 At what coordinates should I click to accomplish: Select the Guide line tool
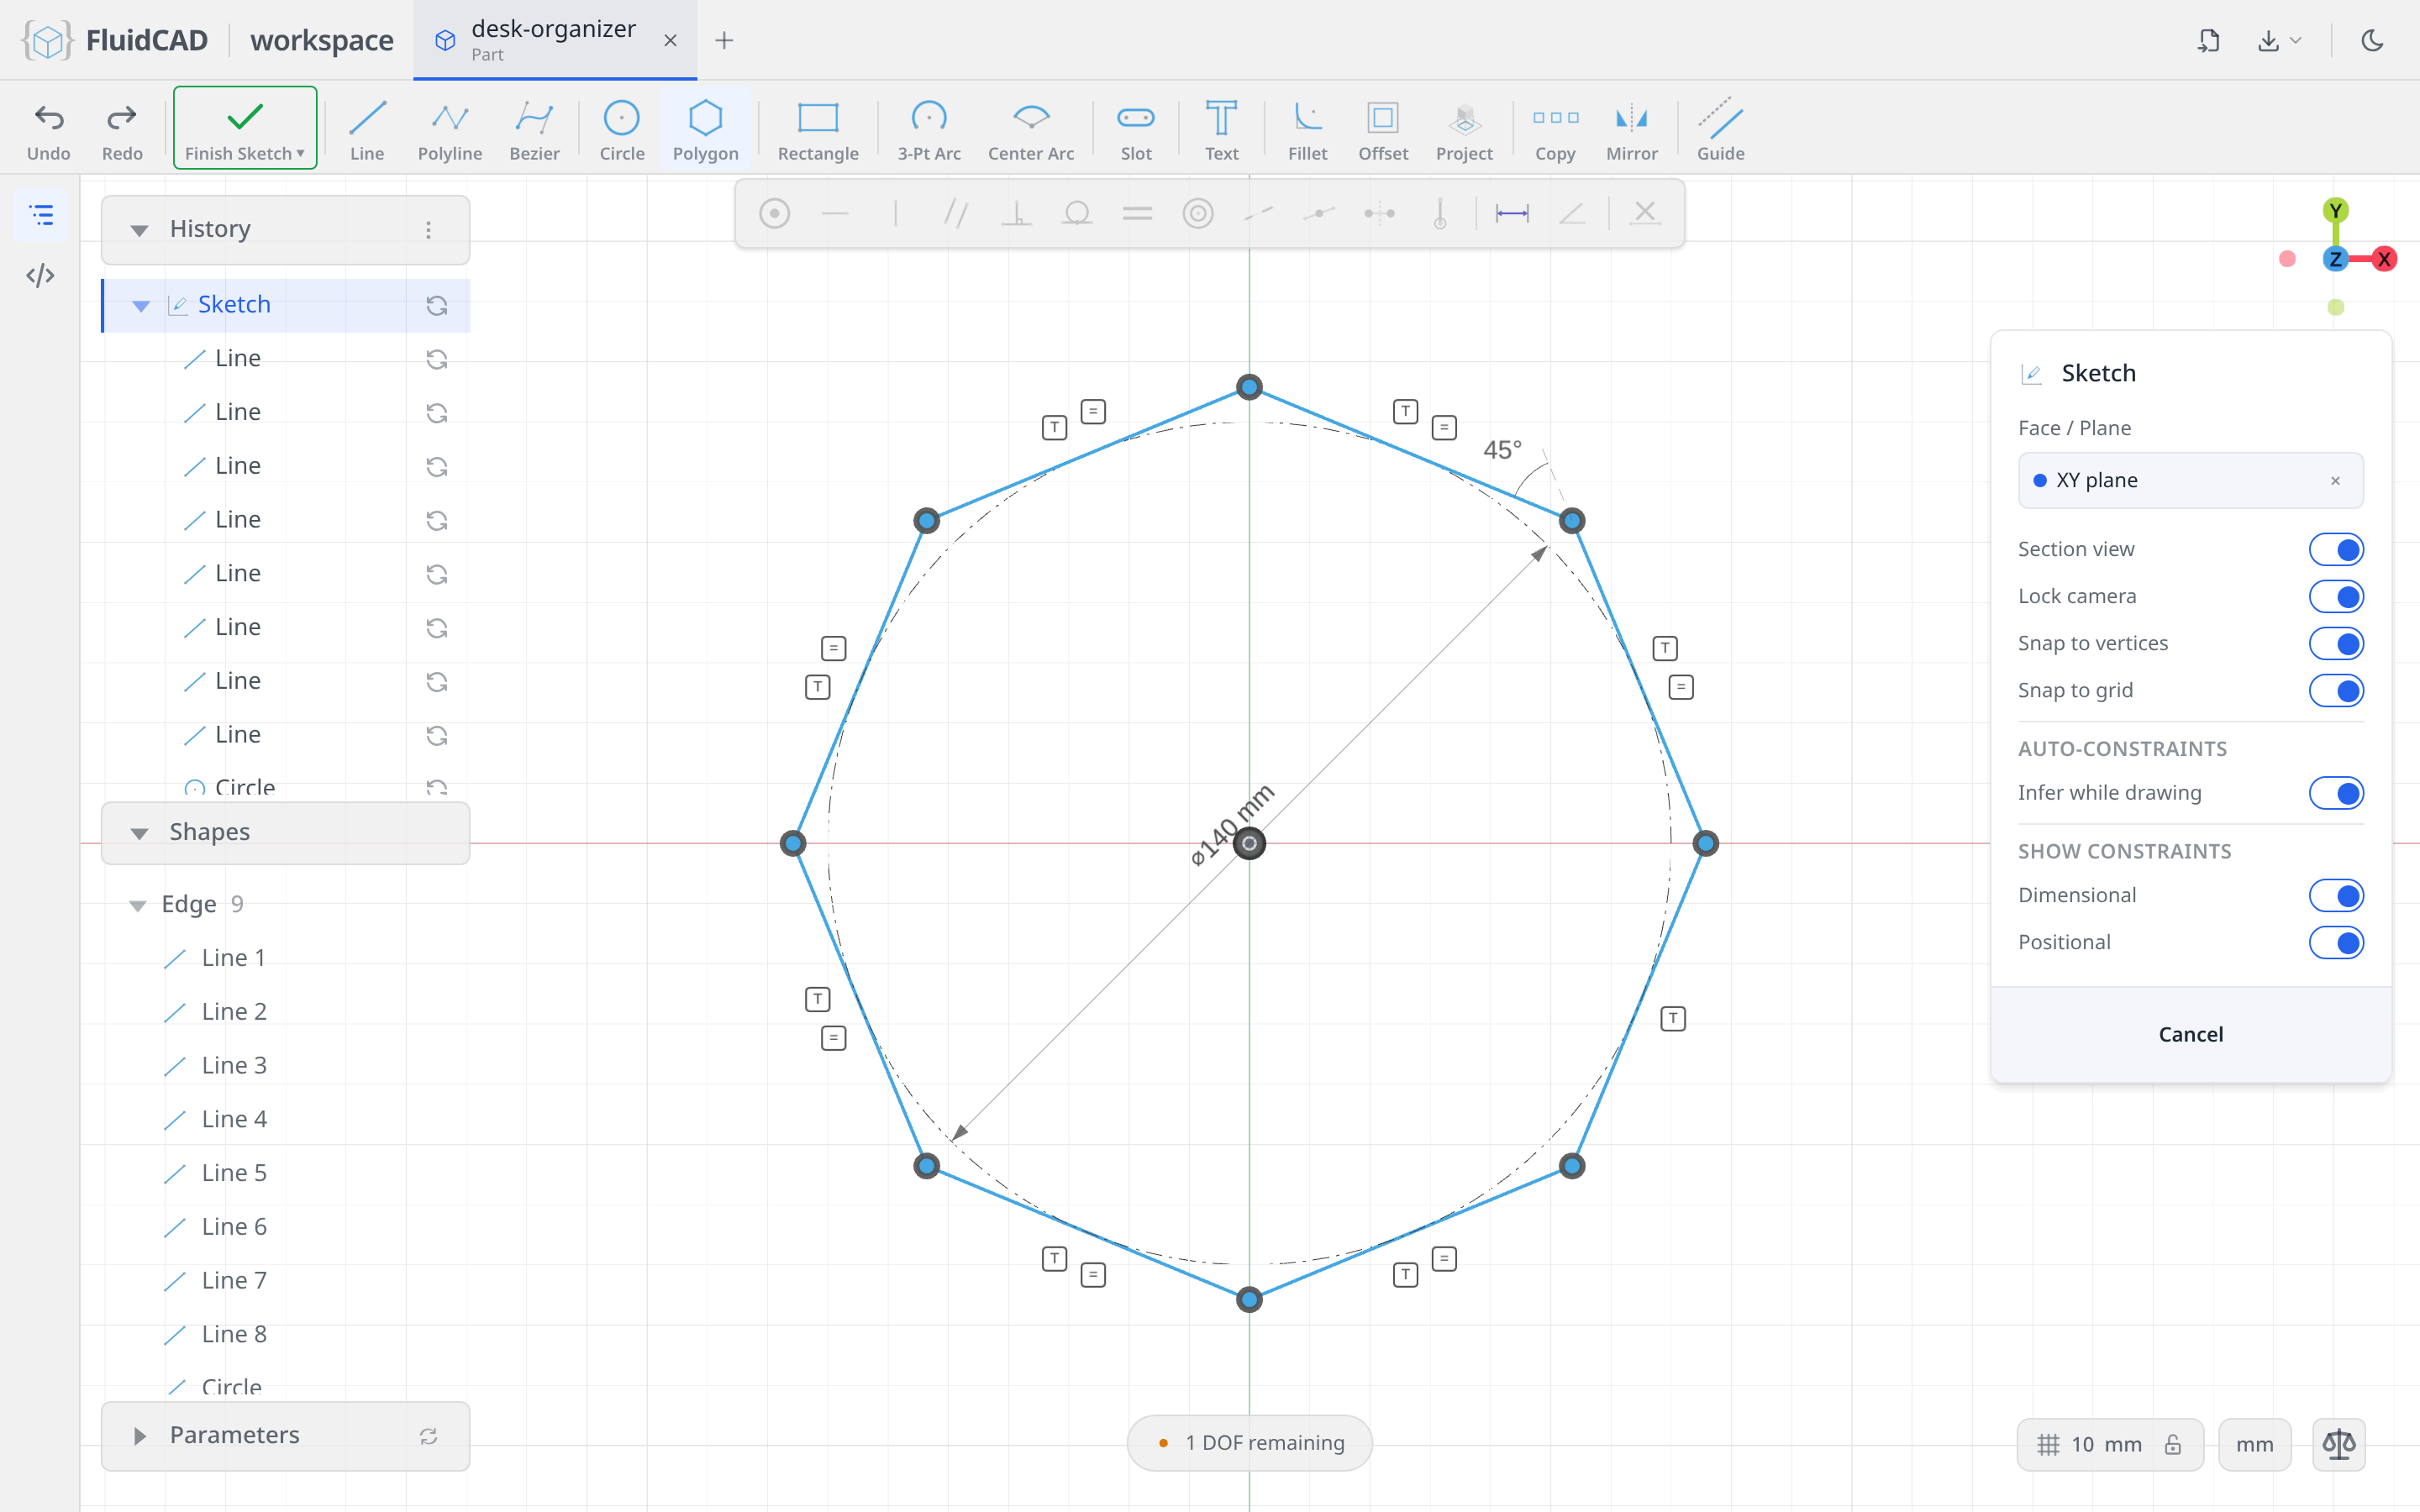[1720, 130]
